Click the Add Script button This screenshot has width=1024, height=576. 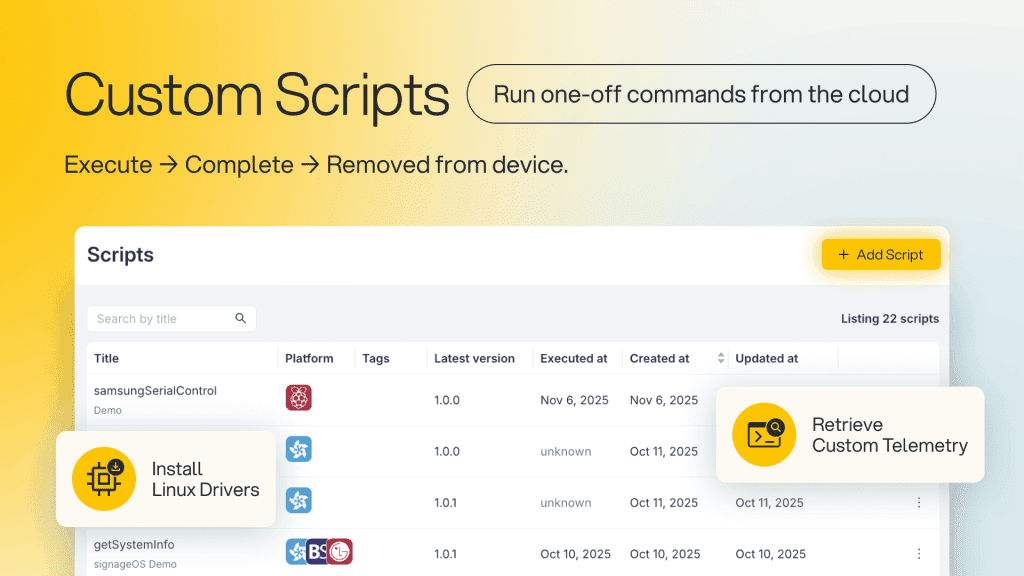pyautogui.click(x=881, y=255)
